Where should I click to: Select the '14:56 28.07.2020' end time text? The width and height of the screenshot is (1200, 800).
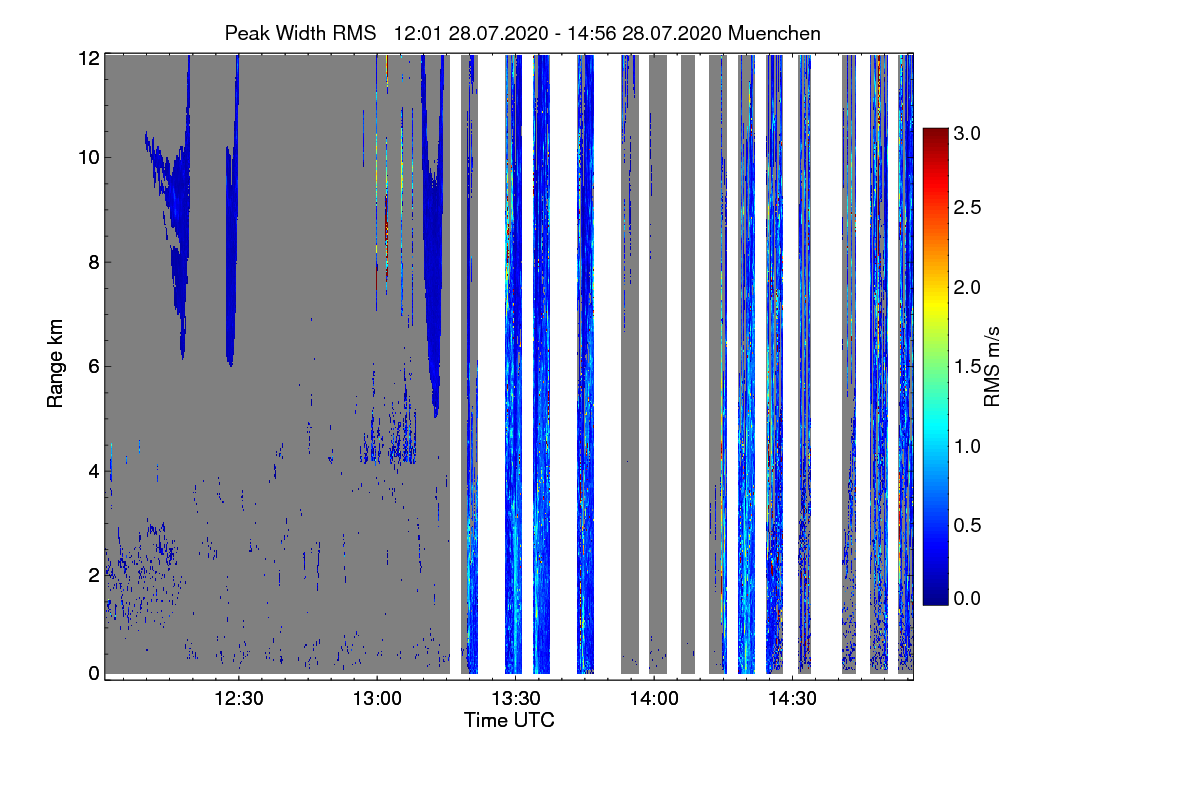click(646, 33)
